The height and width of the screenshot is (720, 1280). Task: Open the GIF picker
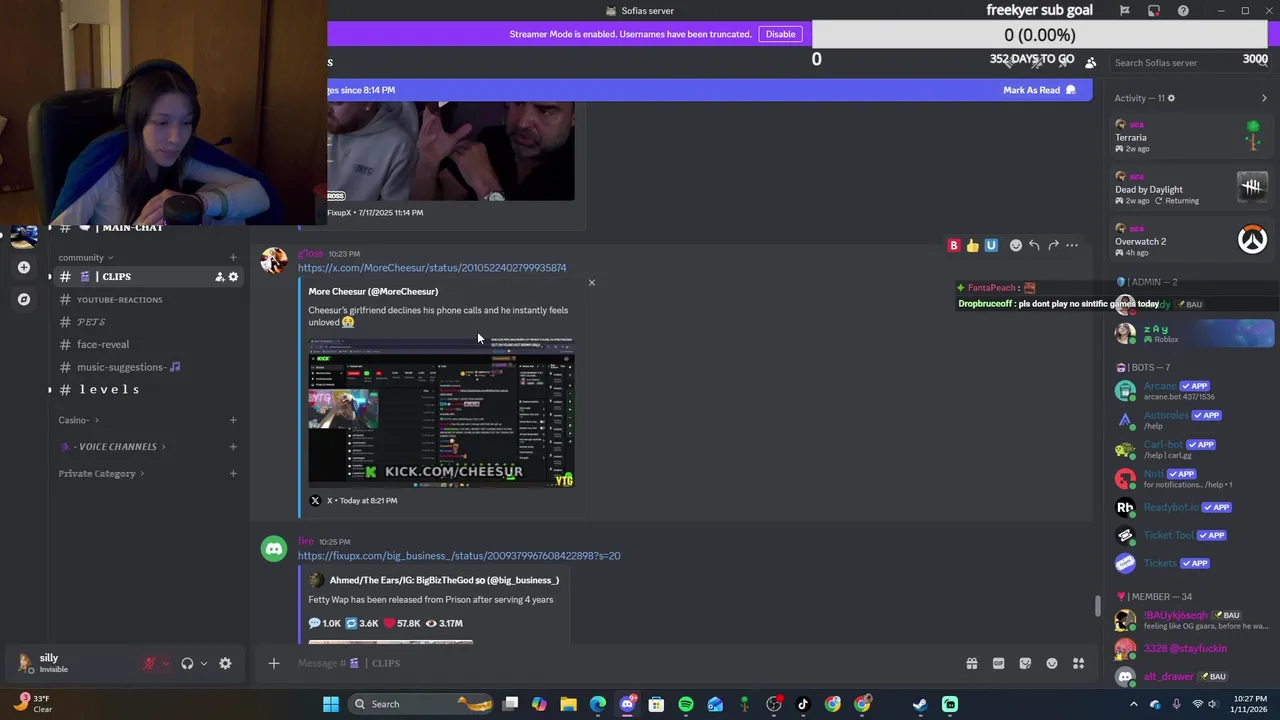[998, 663]
